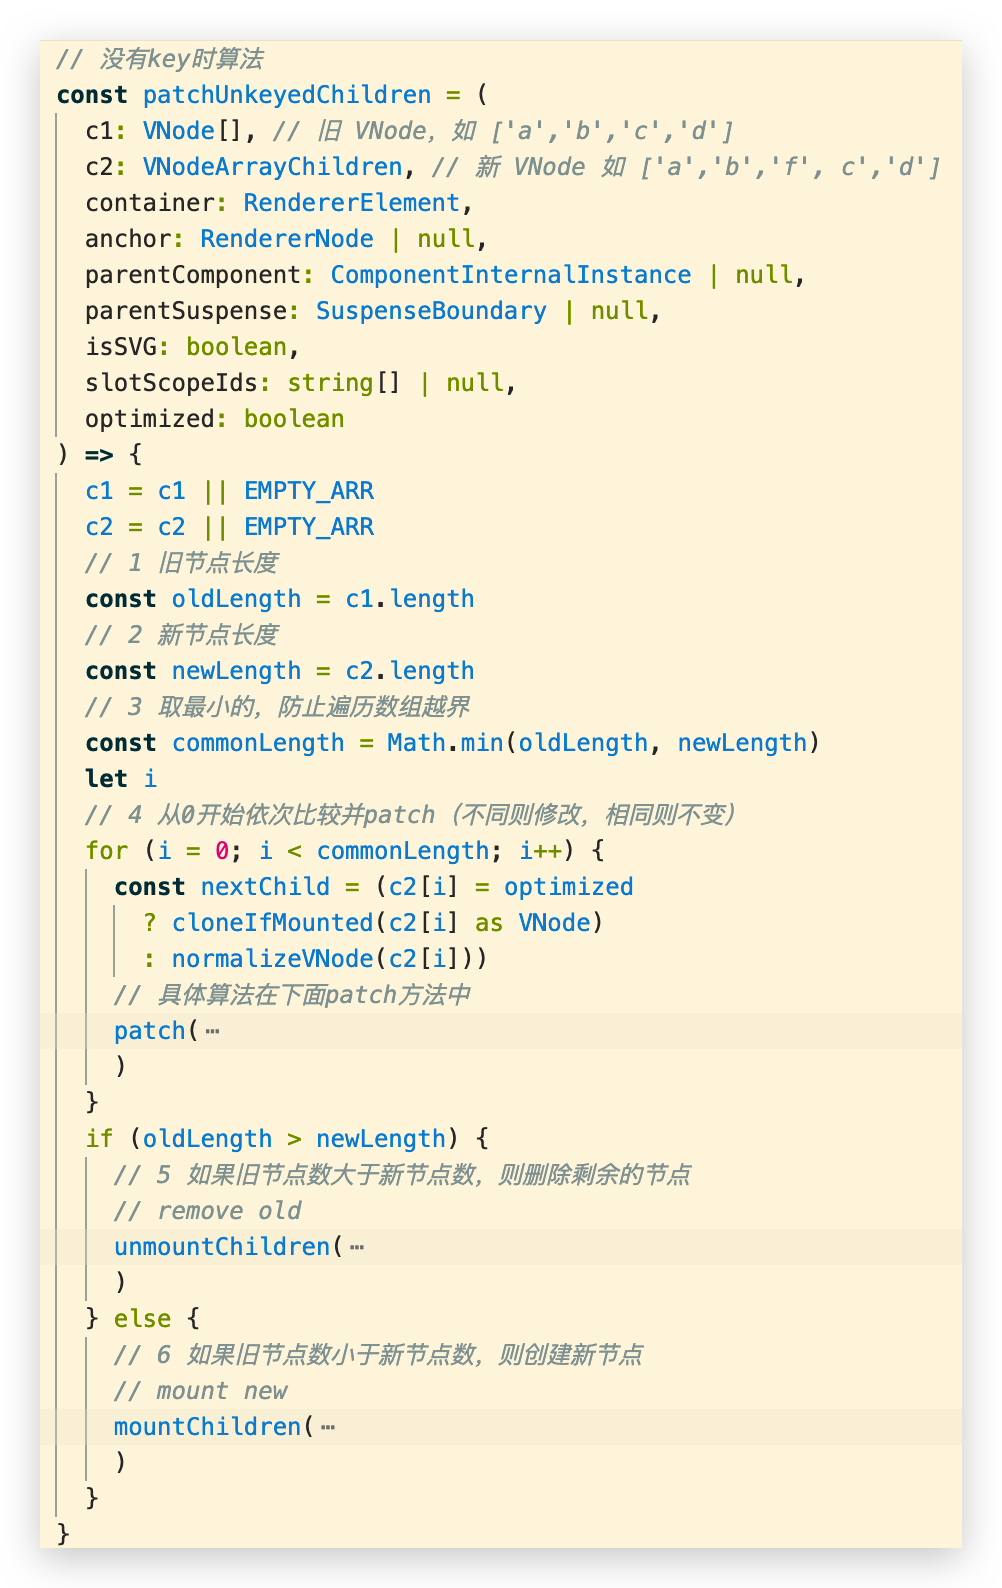The width and height of the screenshot is (1002, 1588).
Task: Click the "let i" declaration
Action: coord(121,779)
